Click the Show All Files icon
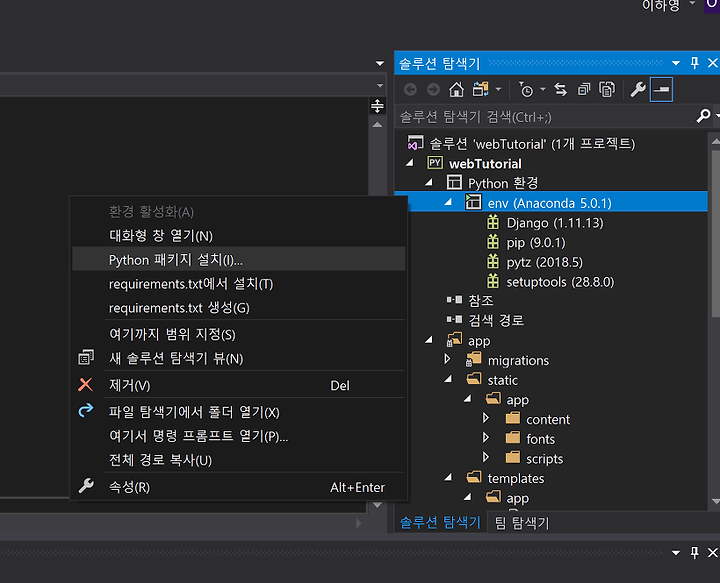This screenshot has width=720, height=583. coord(607,90)
